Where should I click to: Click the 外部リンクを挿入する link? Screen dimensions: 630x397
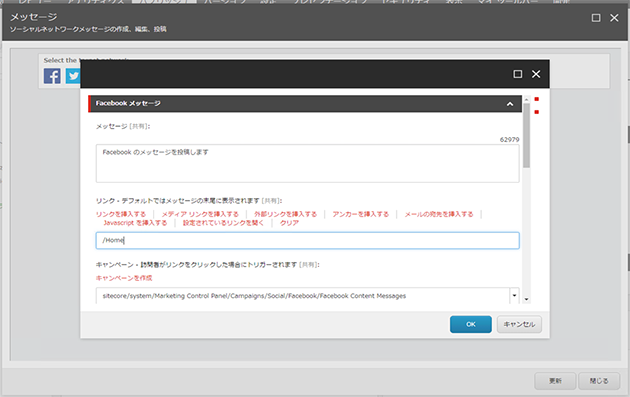[x=285, y=214]
